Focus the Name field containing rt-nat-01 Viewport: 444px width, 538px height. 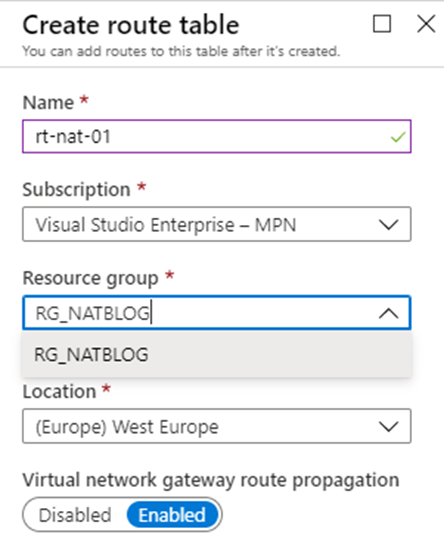[217, 137]
